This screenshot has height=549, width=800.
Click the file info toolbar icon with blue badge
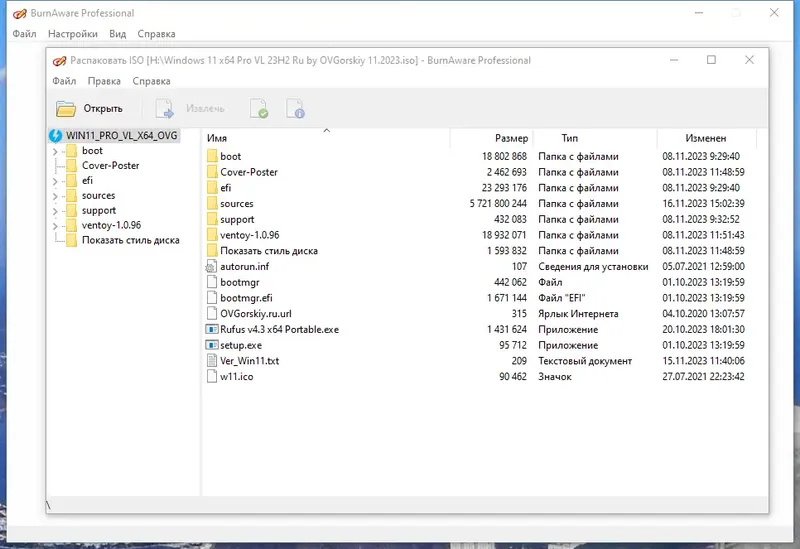pos(295,109)
